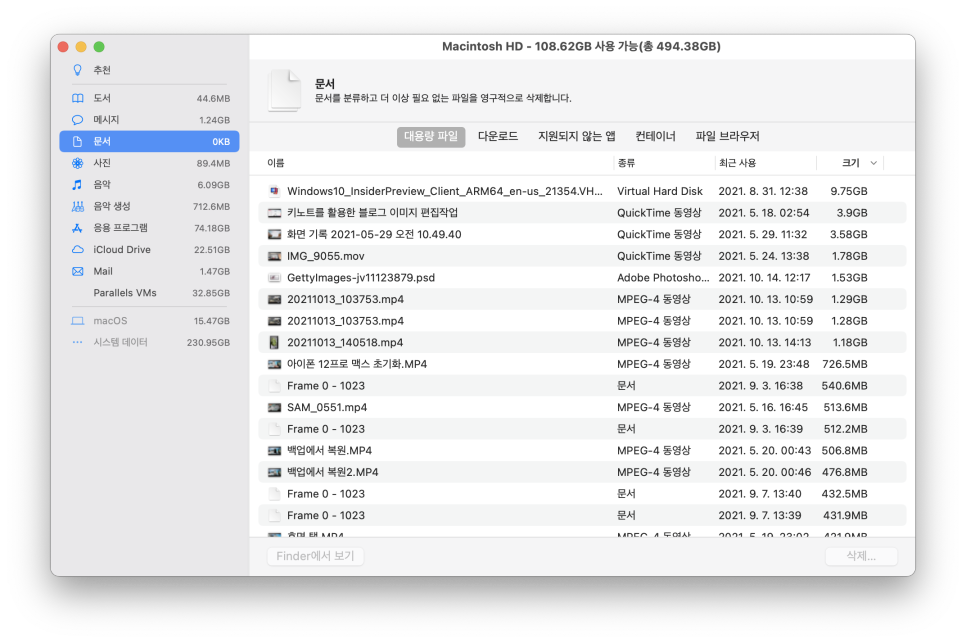Click the App Store icon for 응용 프로그램

(78, 228)
